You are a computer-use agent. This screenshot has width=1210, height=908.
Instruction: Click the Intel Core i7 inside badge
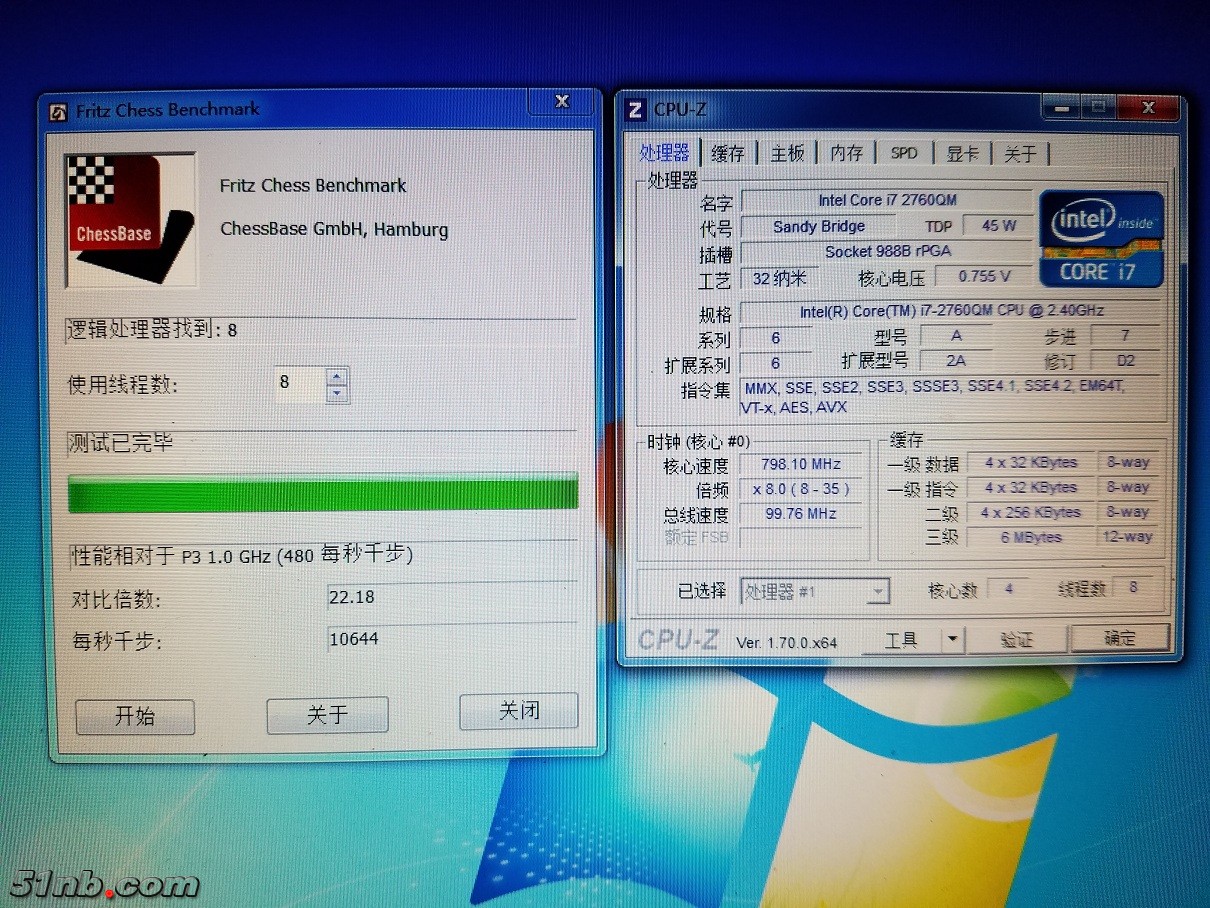coord(1100,238)
